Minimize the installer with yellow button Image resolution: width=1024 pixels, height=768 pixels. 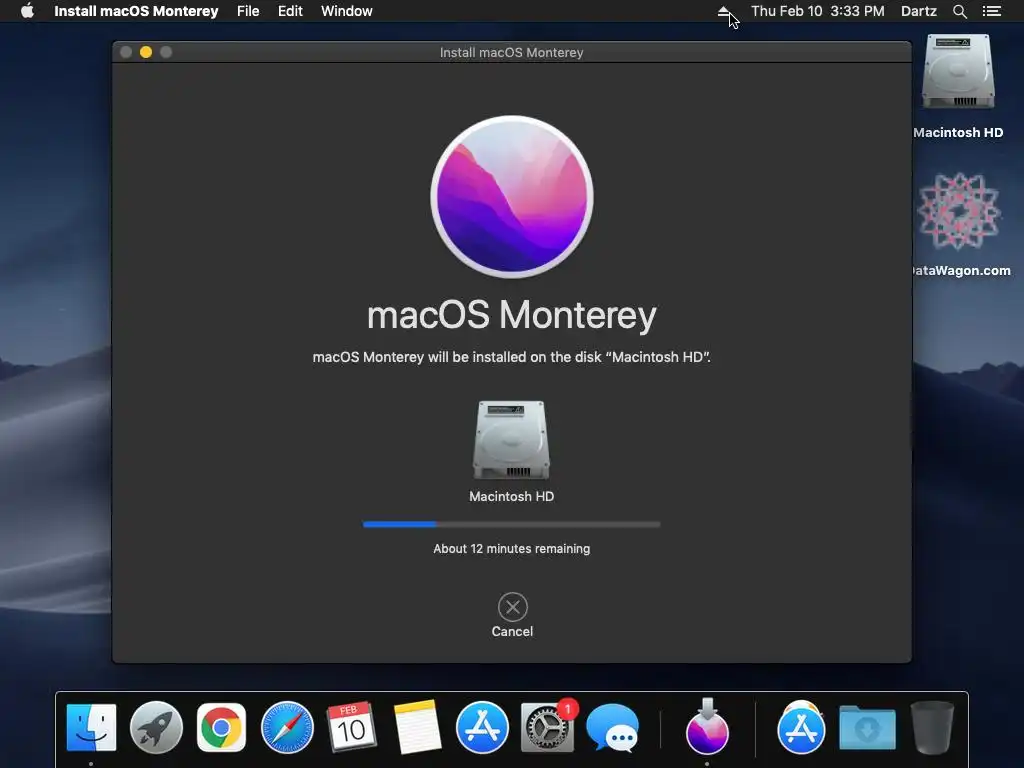point(146,52)
